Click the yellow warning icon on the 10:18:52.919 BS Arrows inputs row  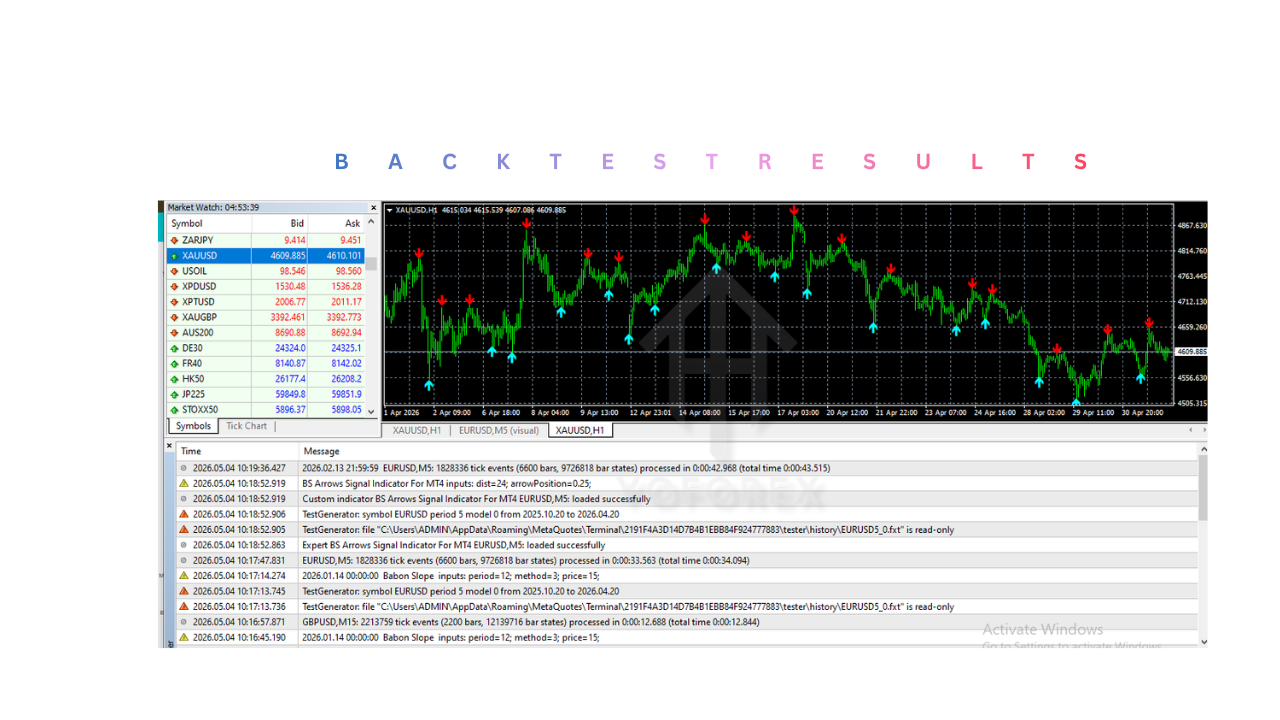(x=183, y=483)
